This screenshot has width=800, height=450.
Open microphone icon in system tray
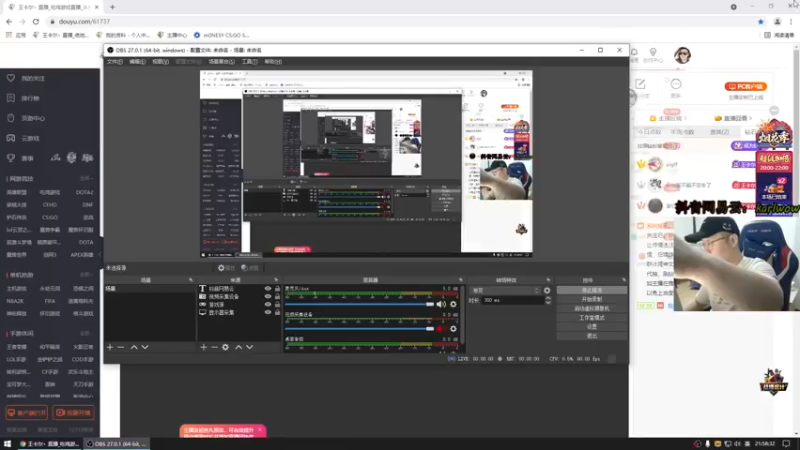tap(707, 444)
